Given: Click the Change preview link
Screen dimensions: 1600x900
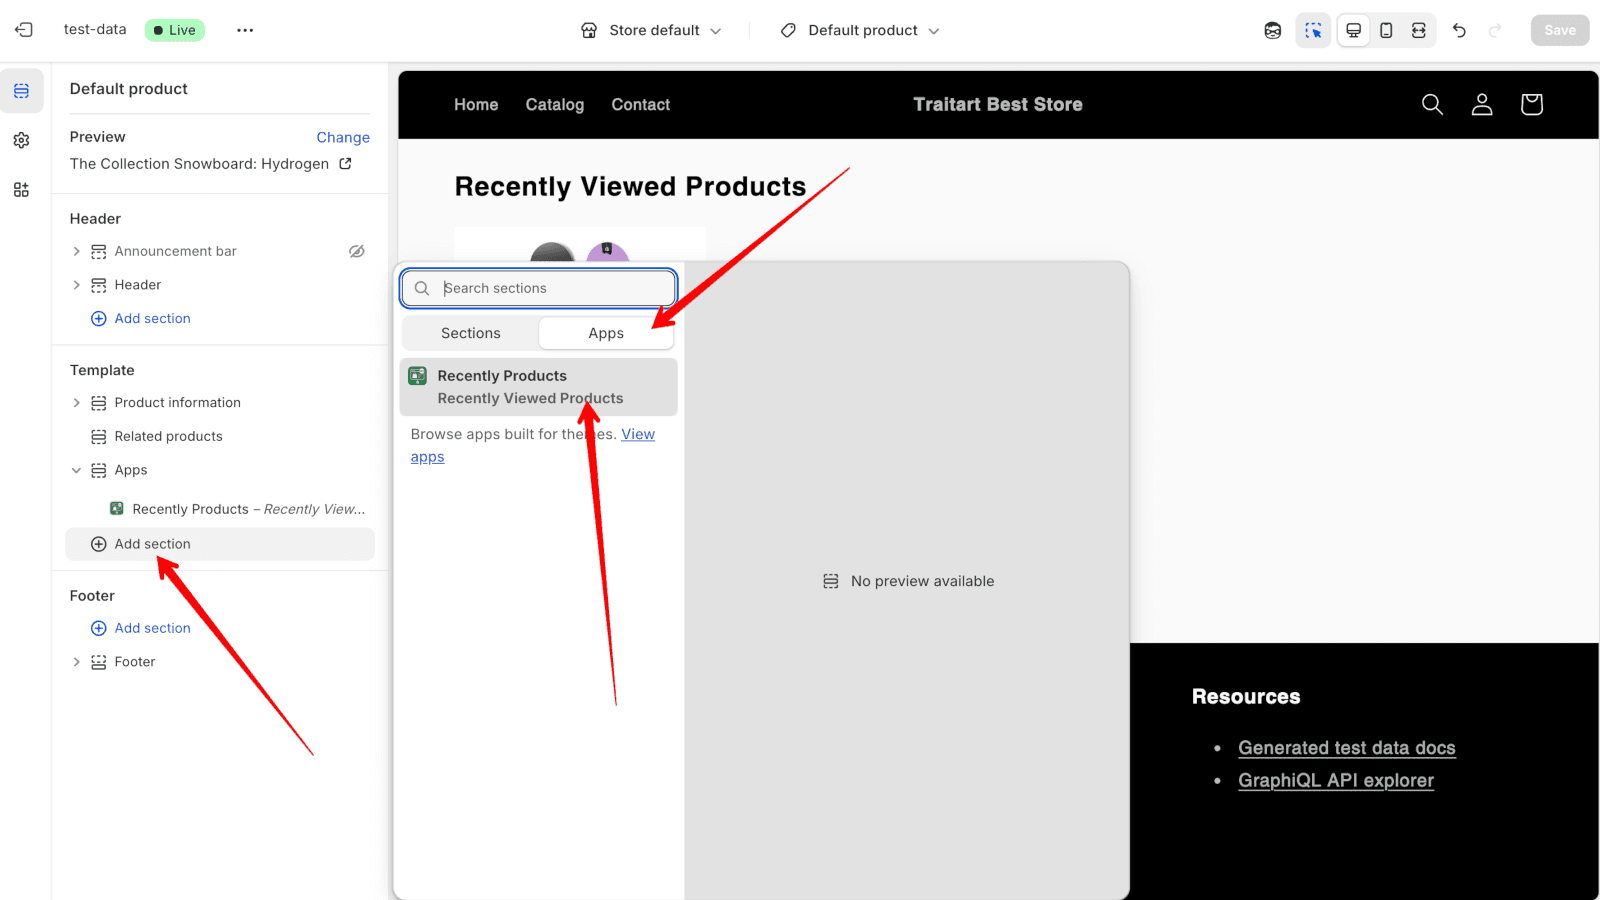Looking at the screenshot, I should pos(343,137).
